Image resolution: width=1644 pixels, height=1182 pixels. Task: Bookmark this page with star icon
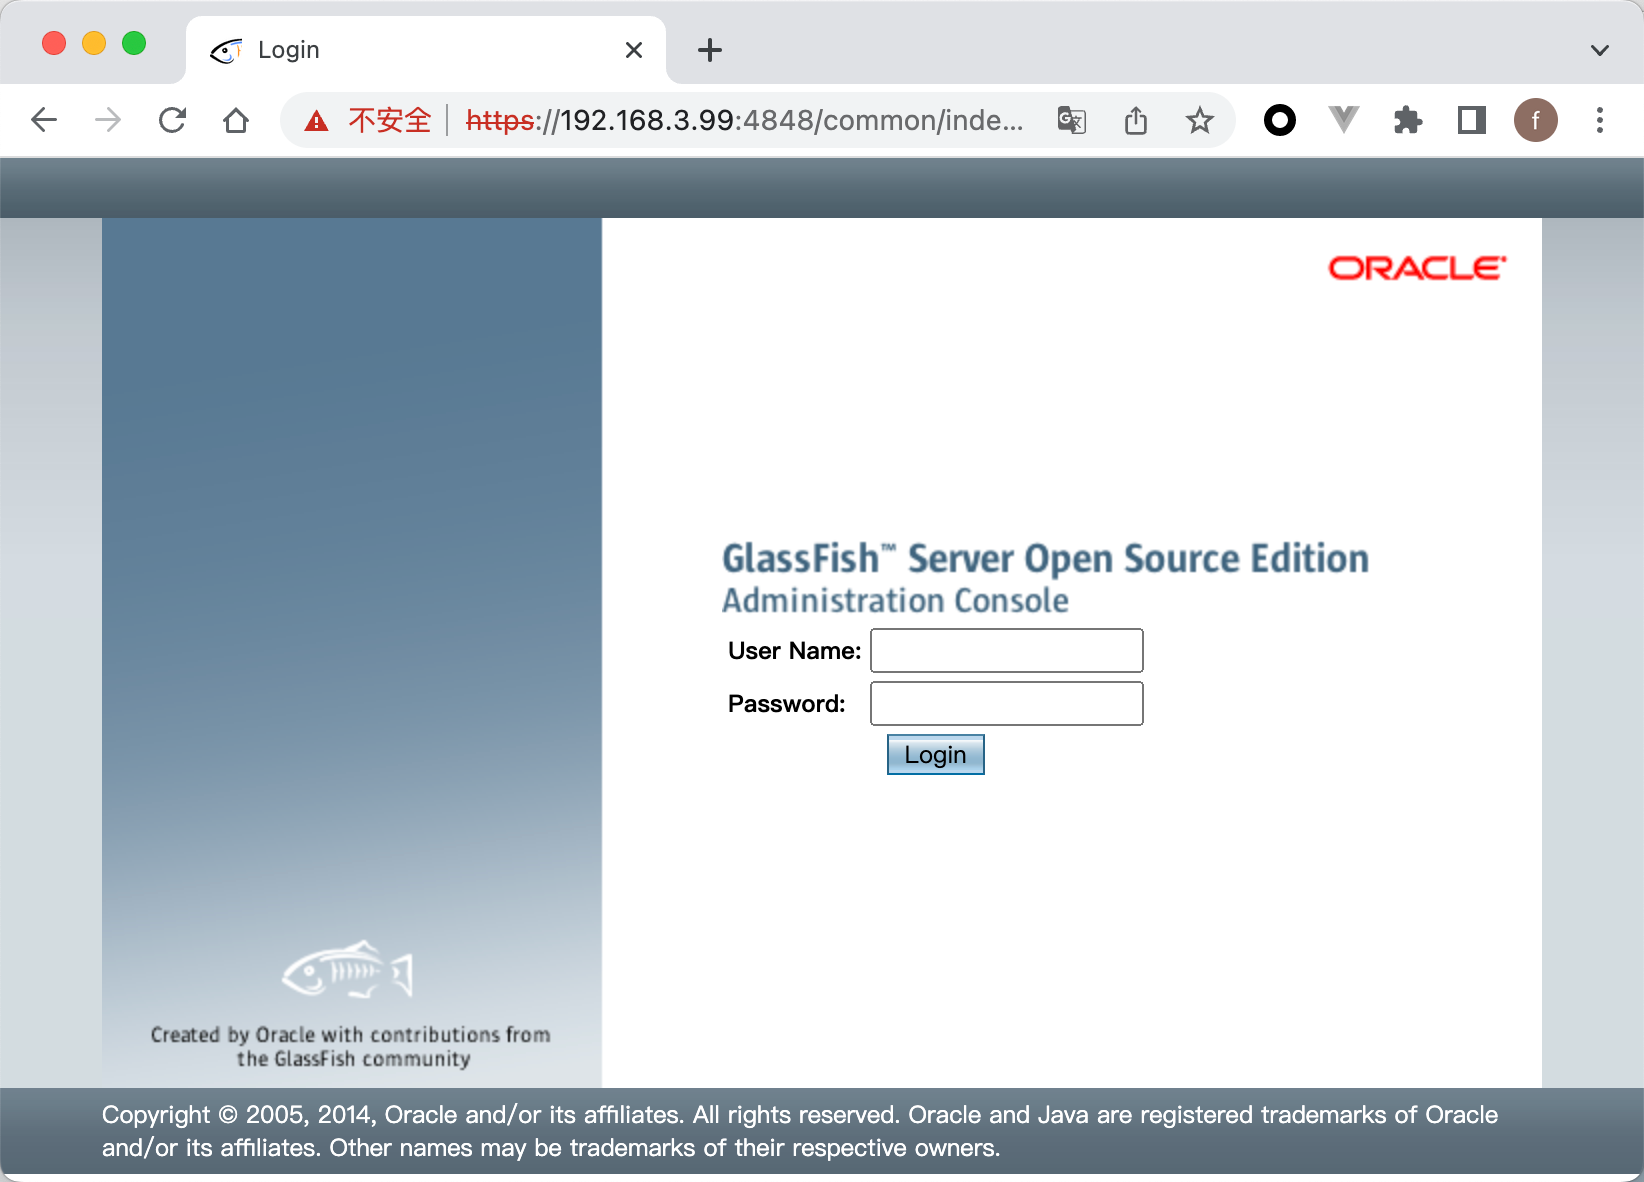pos(1199,121)
